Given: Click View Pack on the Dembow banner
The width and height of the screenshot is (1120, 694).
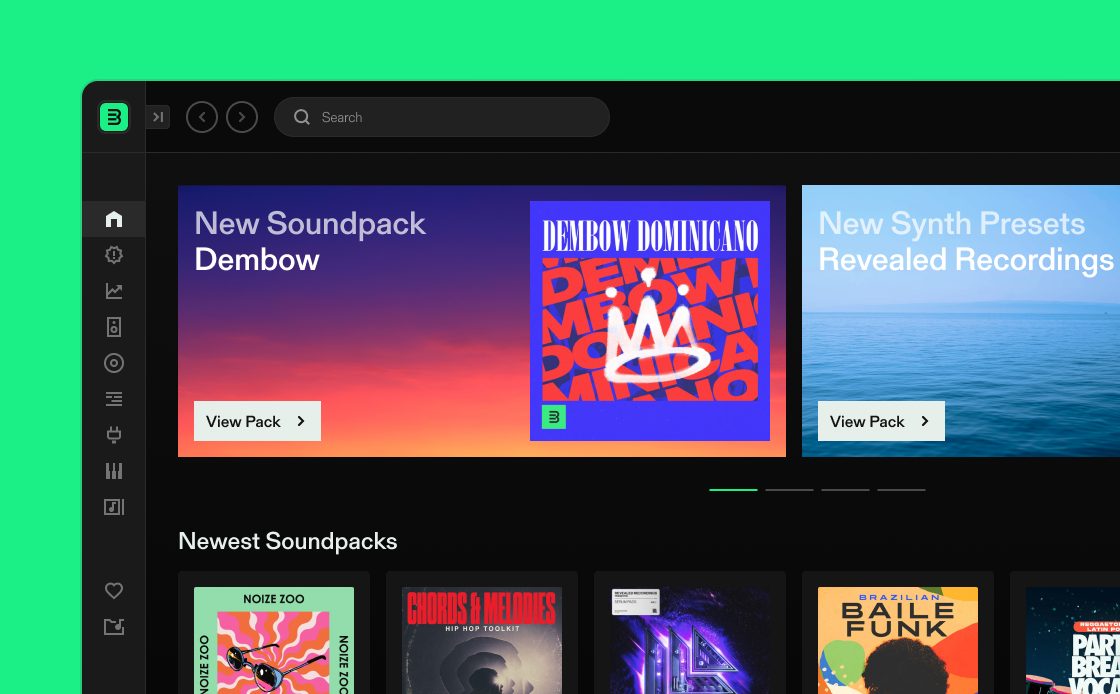Looking at the screenshot, I should (257, 421).
